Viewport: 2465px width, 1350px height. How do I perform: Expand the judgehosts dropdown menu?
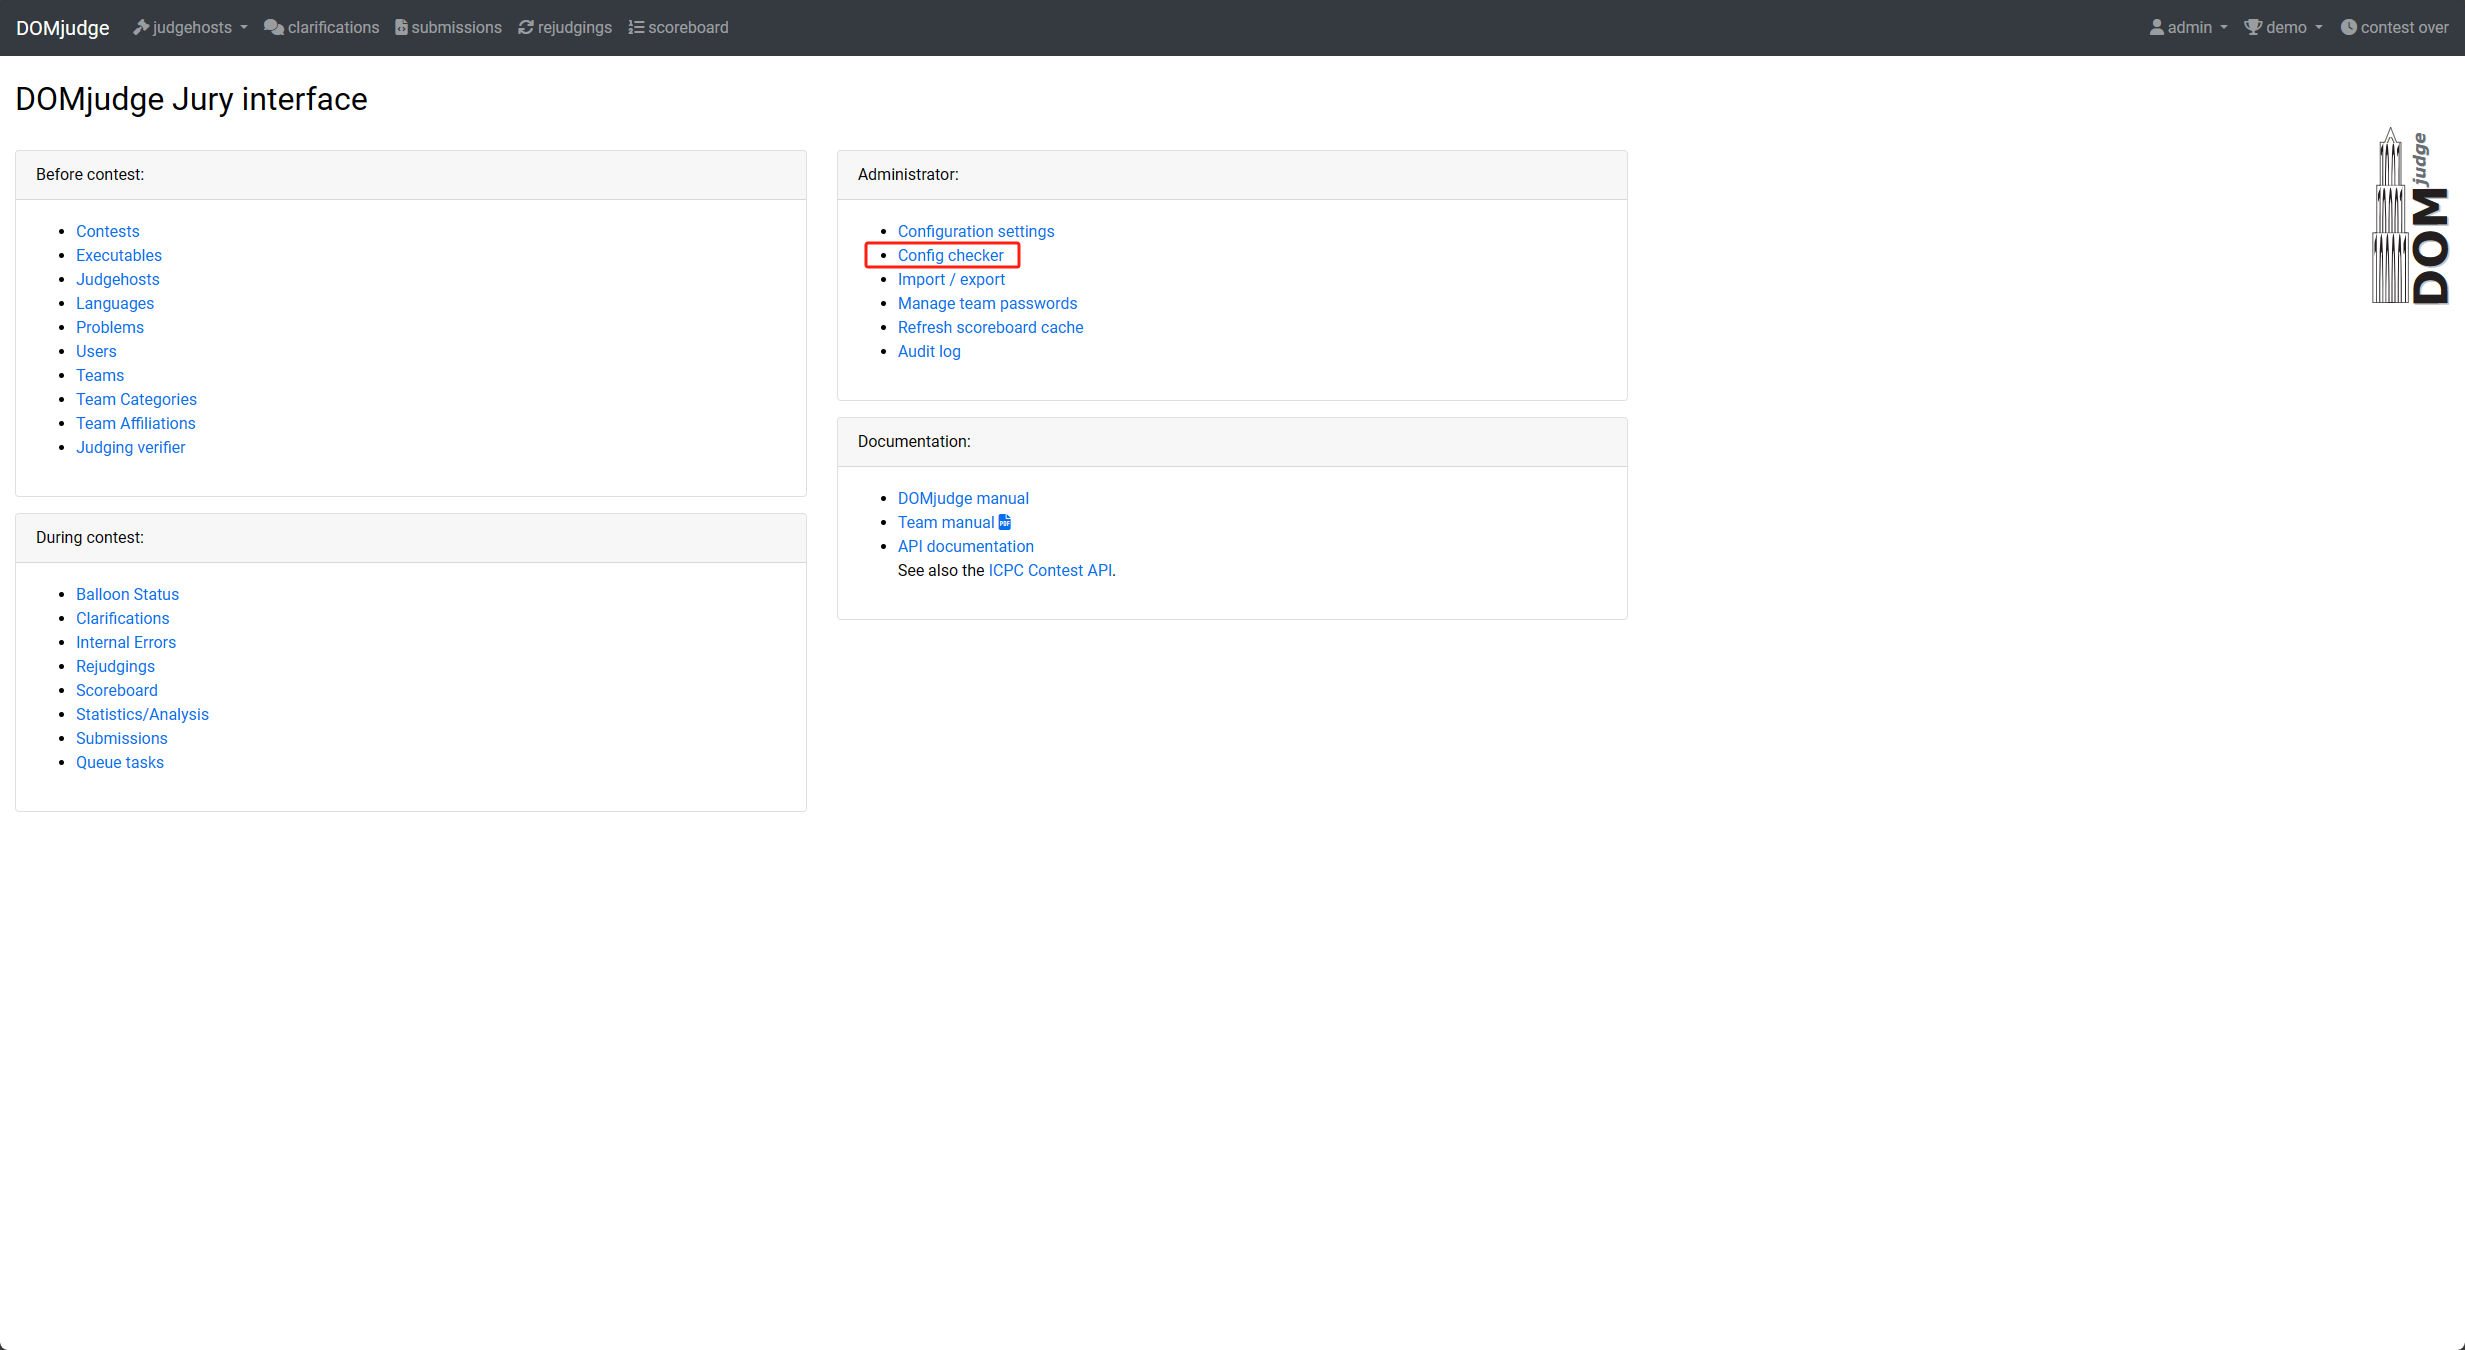[x=191, y=27]
